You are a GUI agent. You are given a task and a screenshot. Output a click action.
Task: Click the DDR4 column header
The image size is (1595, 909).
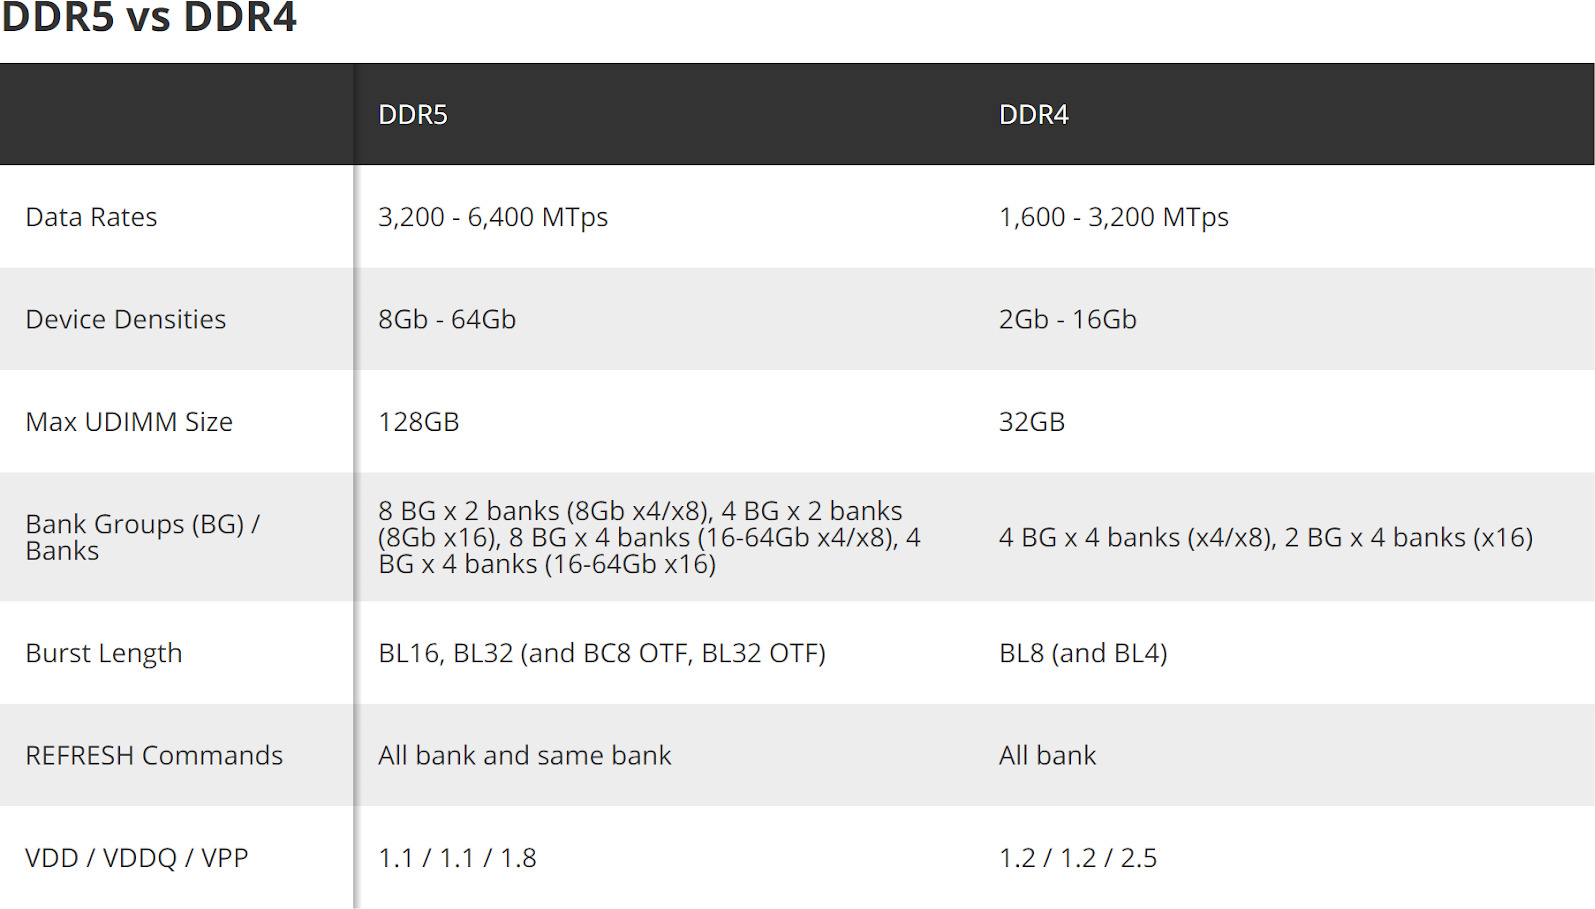point(1033,115)
